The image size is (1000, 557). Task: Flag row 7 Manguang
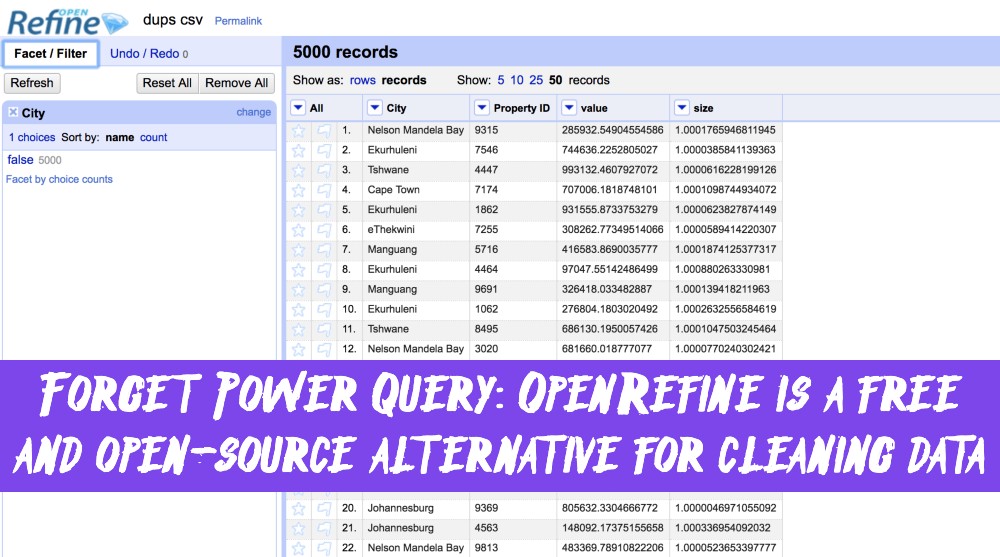[x=324, y=249]
